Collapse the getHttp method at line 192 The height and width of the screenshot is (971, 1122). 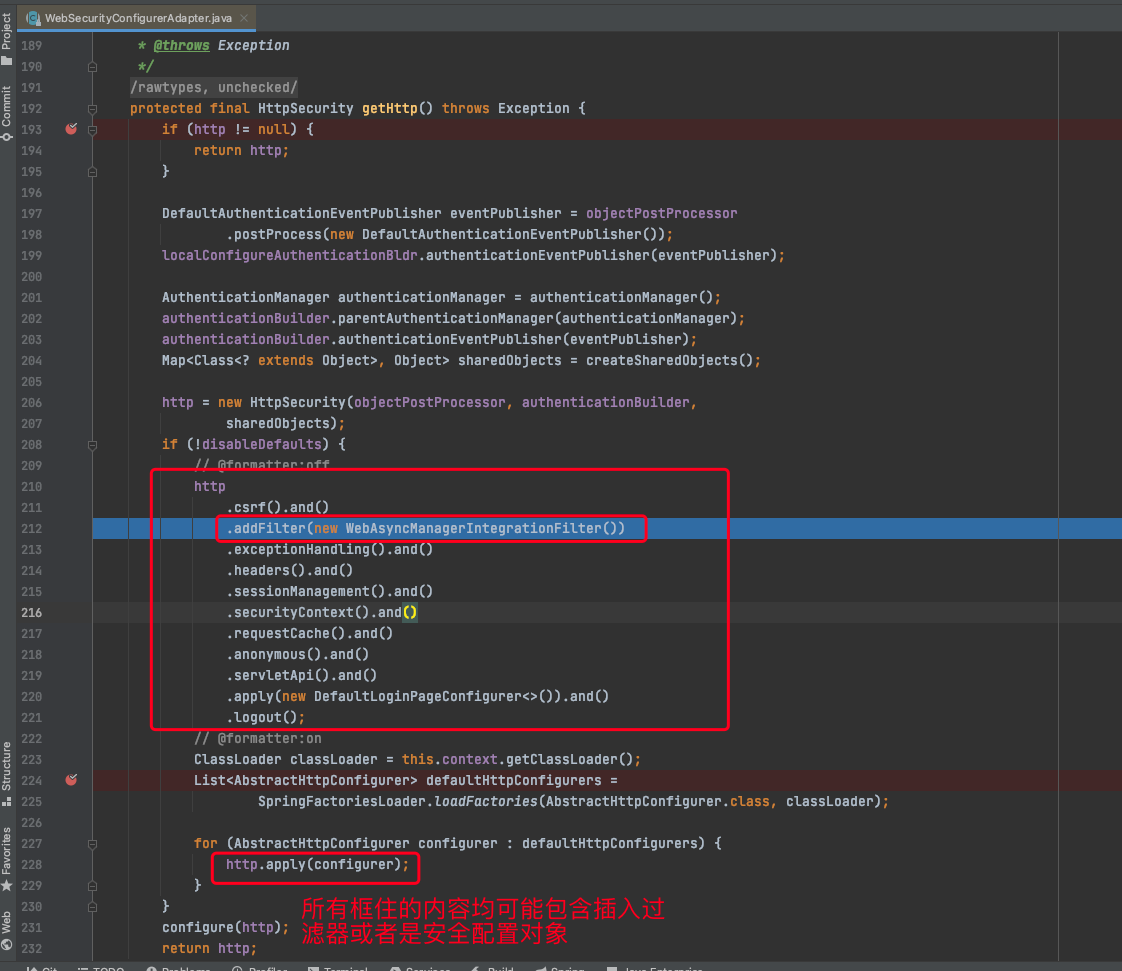coord(92,108)
